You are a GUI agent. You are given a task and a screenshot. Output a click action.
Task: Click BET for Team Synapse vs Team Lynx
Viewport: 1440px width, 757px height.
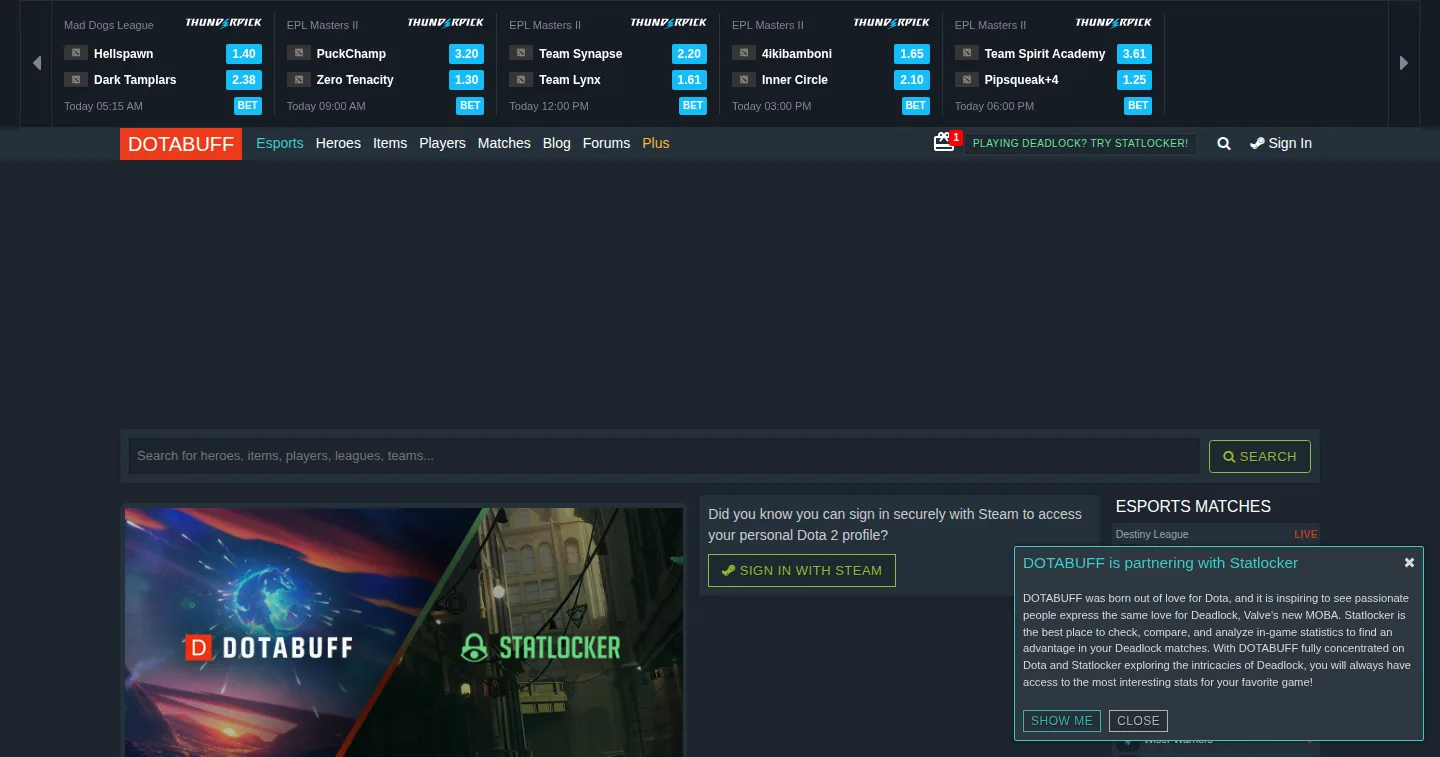click(x=693, y=105)
